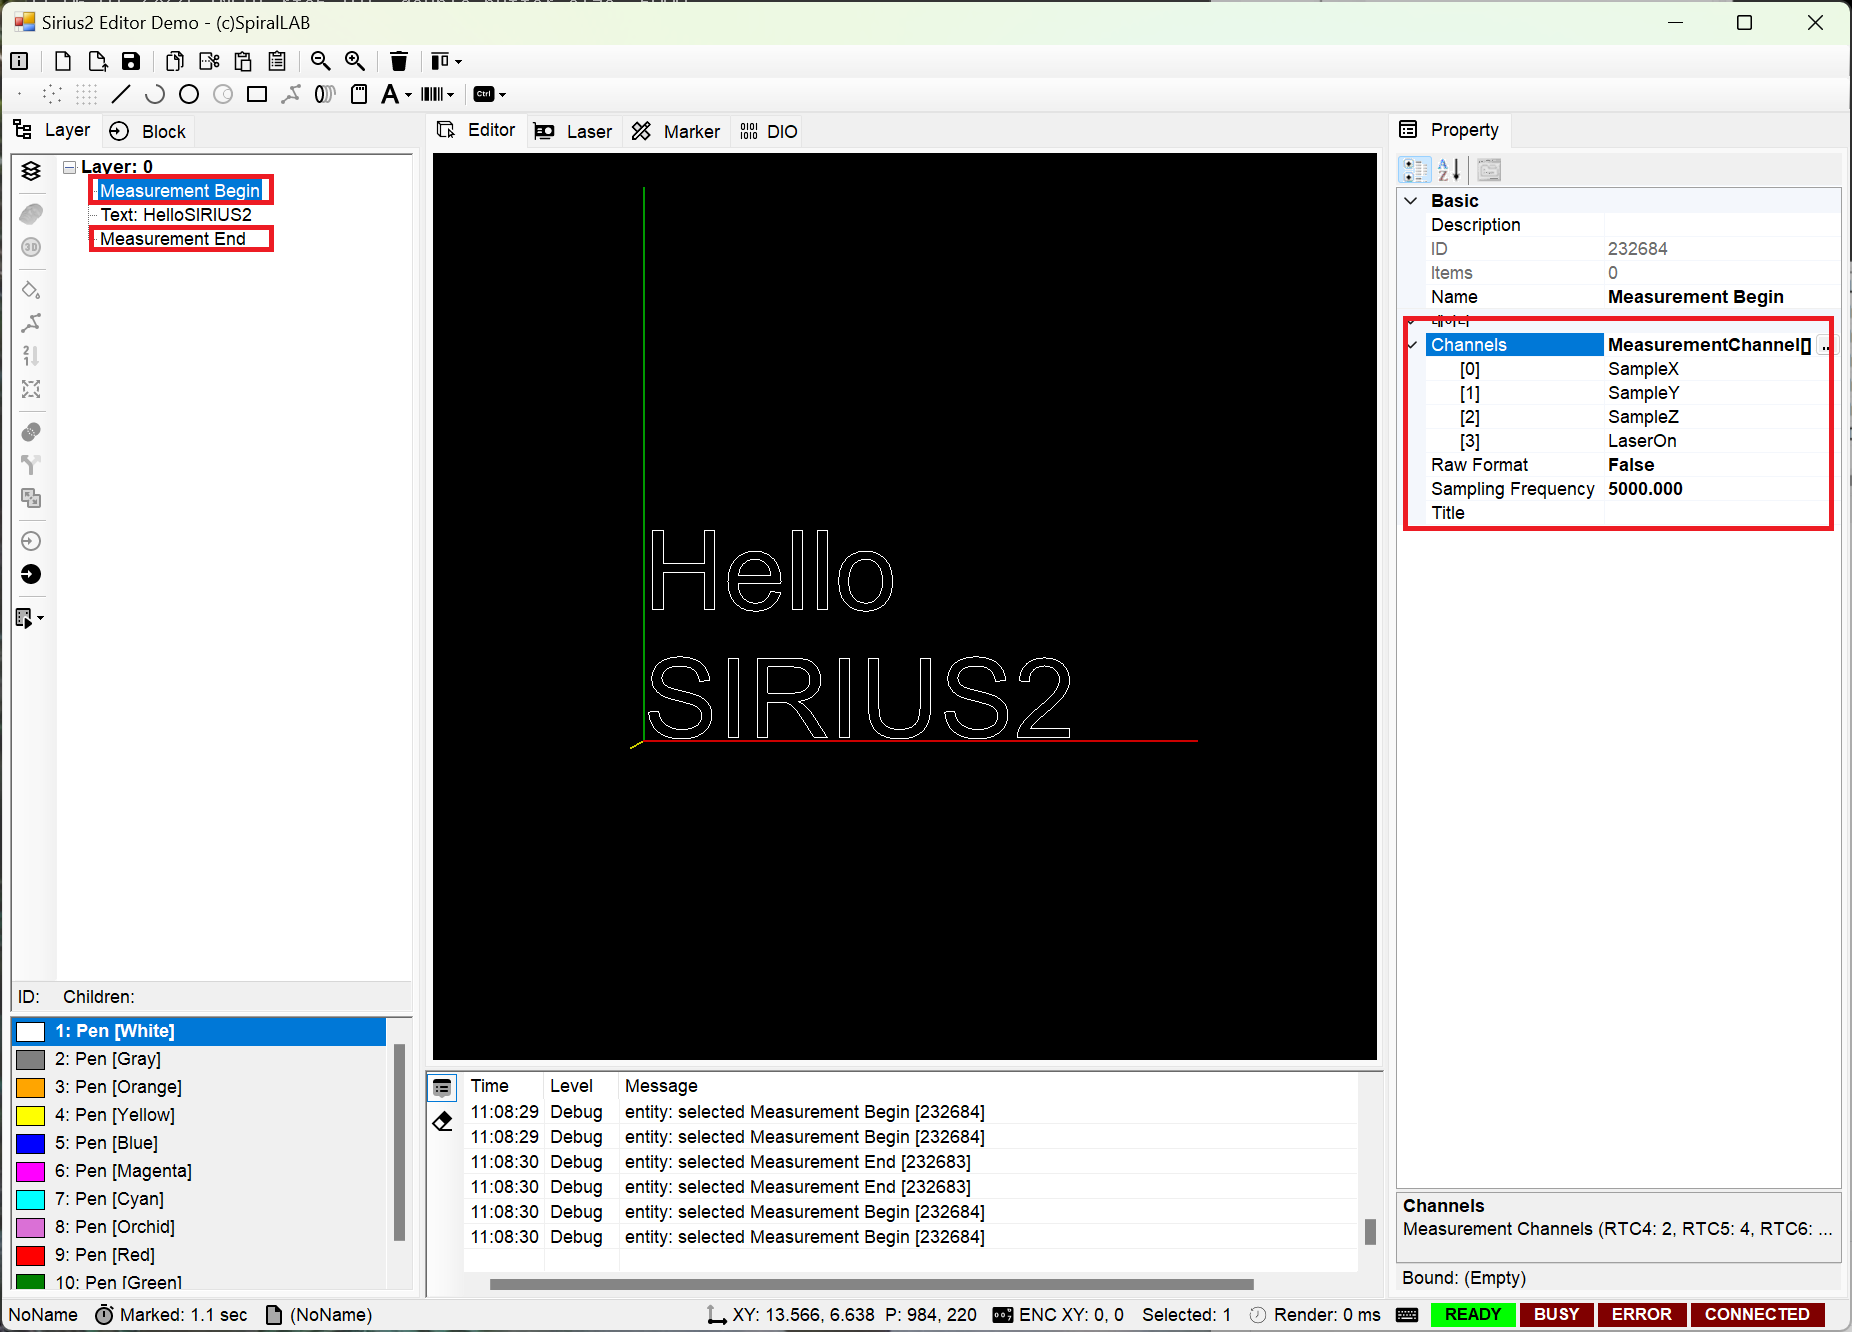
Task: Click the info/about icon in the top toolbar
Action: click(19, 61)
